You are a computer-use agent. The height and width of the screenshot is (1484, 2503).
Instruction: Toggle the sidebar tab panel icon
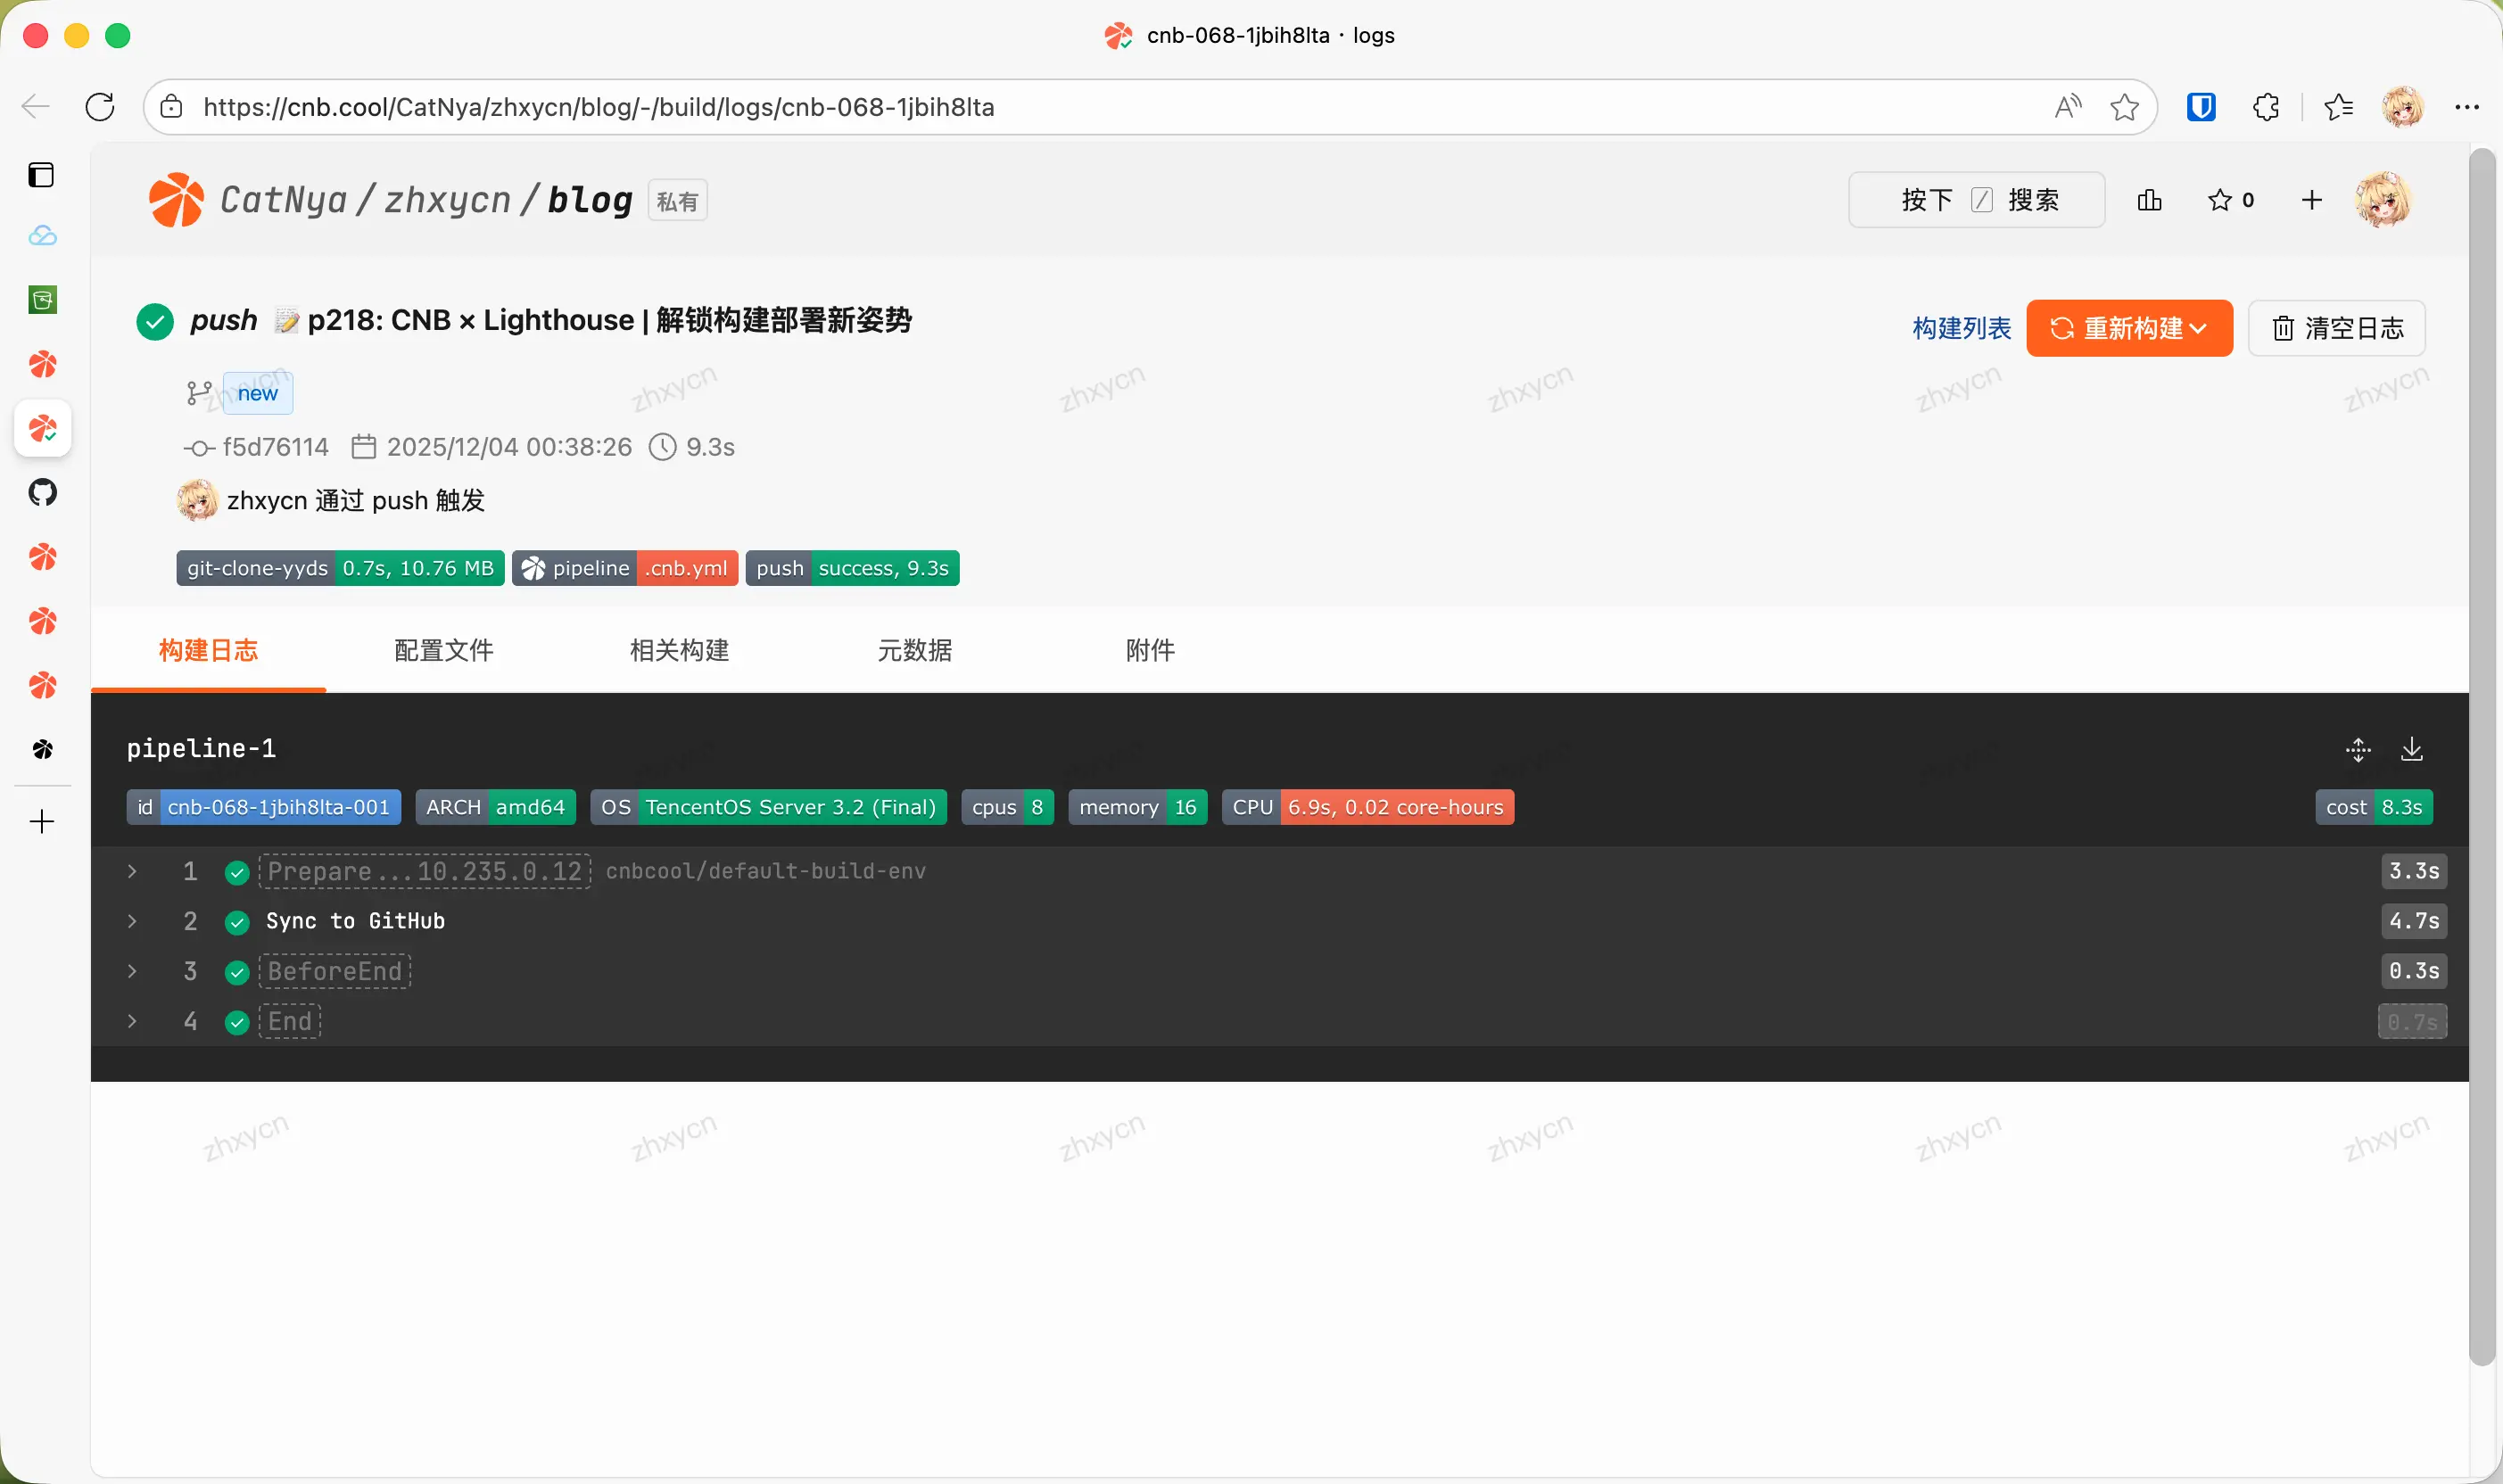pos(41,175)
